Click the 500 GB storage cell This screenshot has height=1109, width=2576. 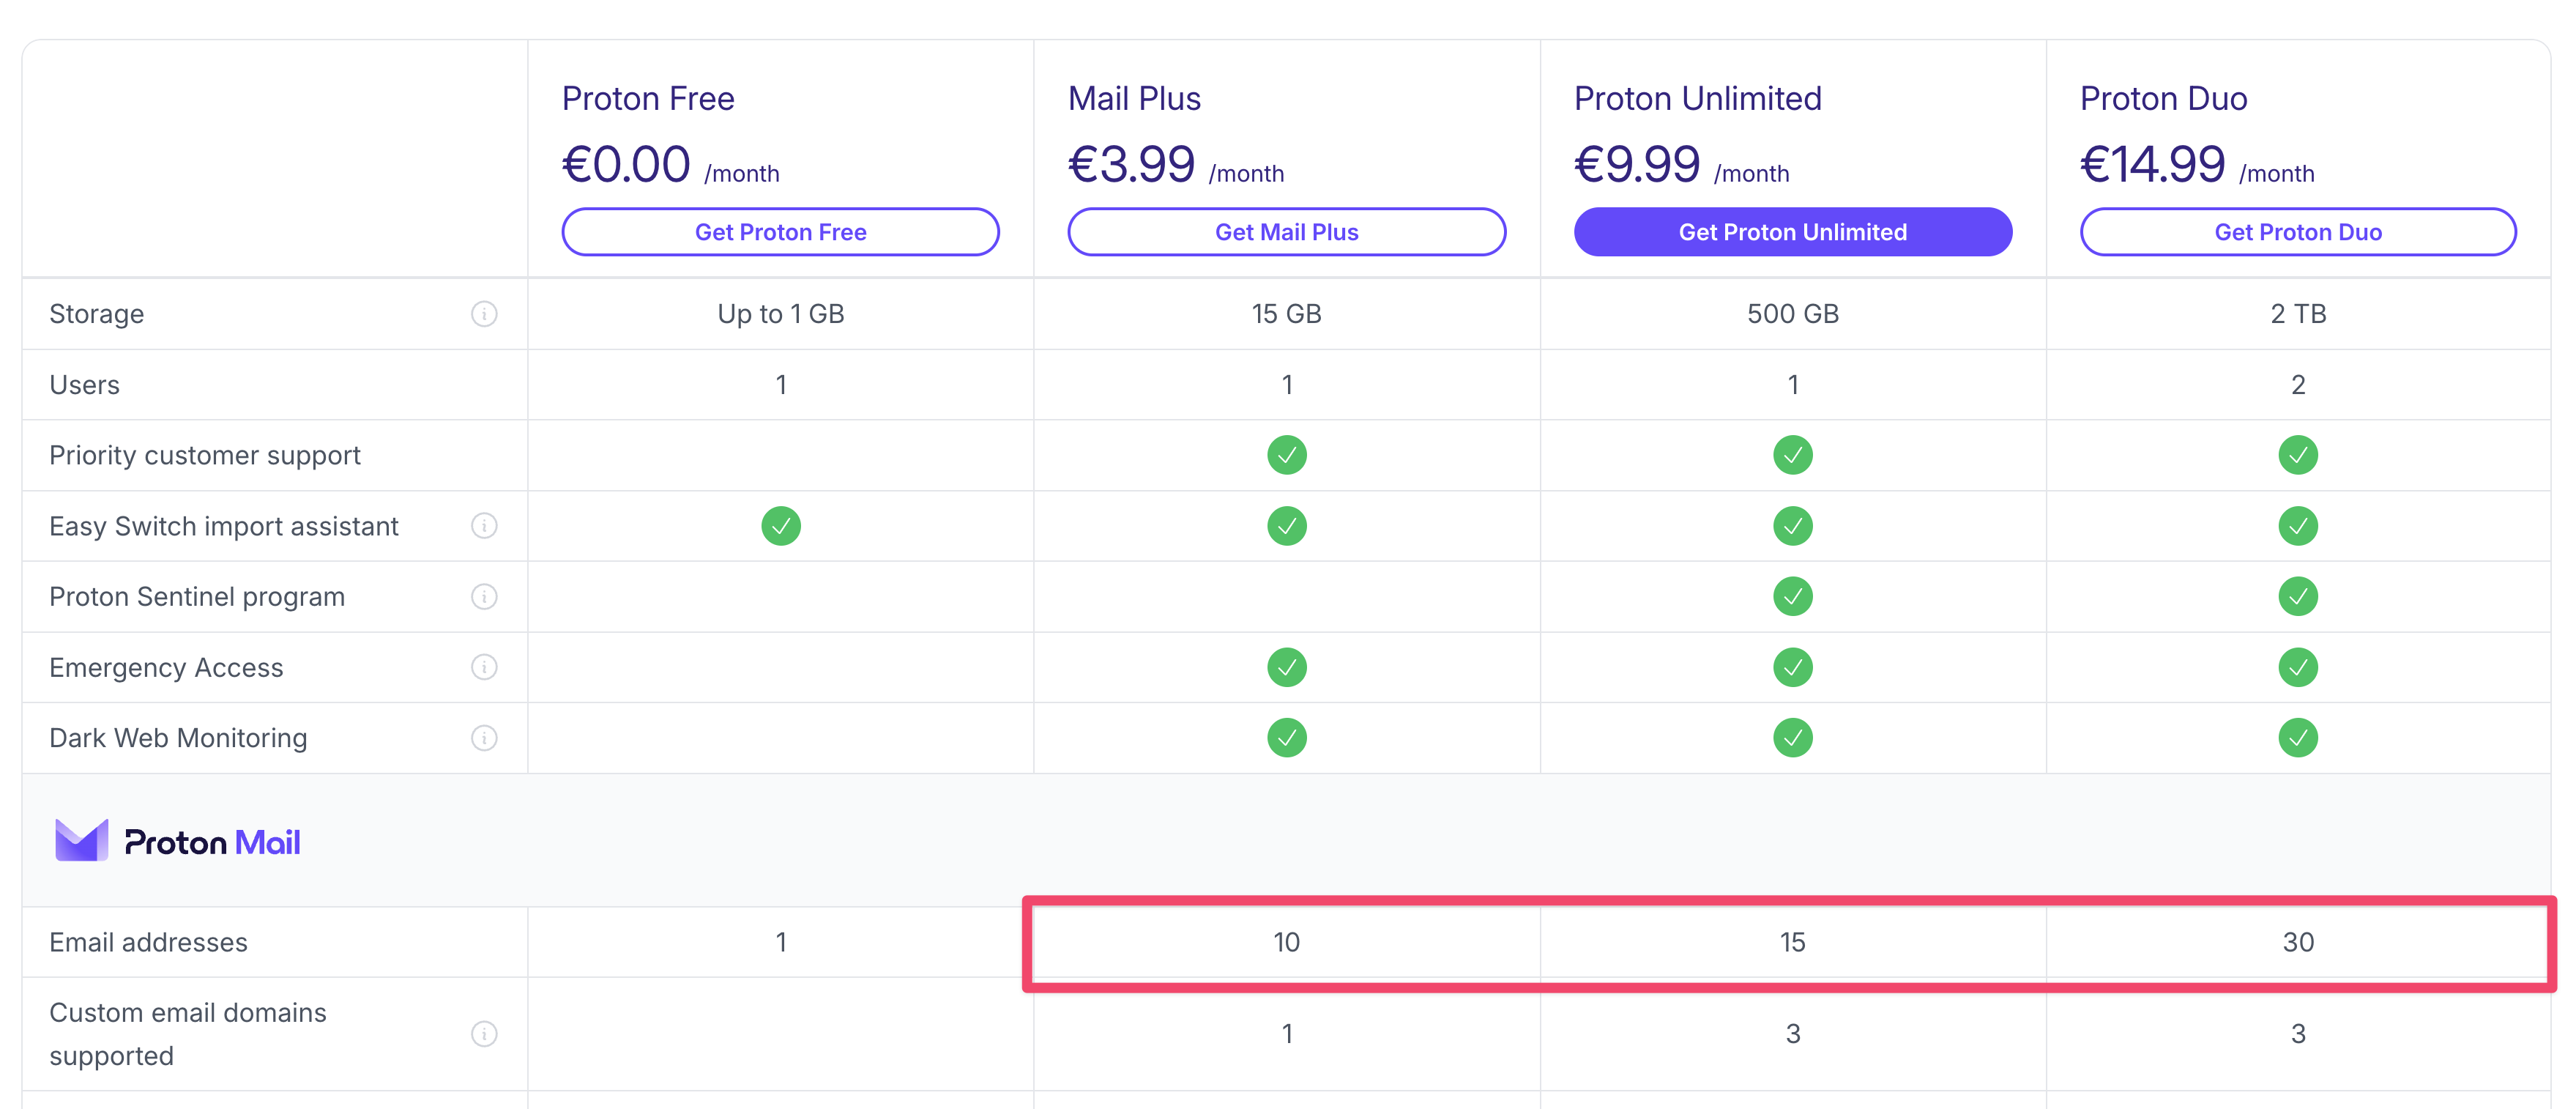tap(1793, 314)
